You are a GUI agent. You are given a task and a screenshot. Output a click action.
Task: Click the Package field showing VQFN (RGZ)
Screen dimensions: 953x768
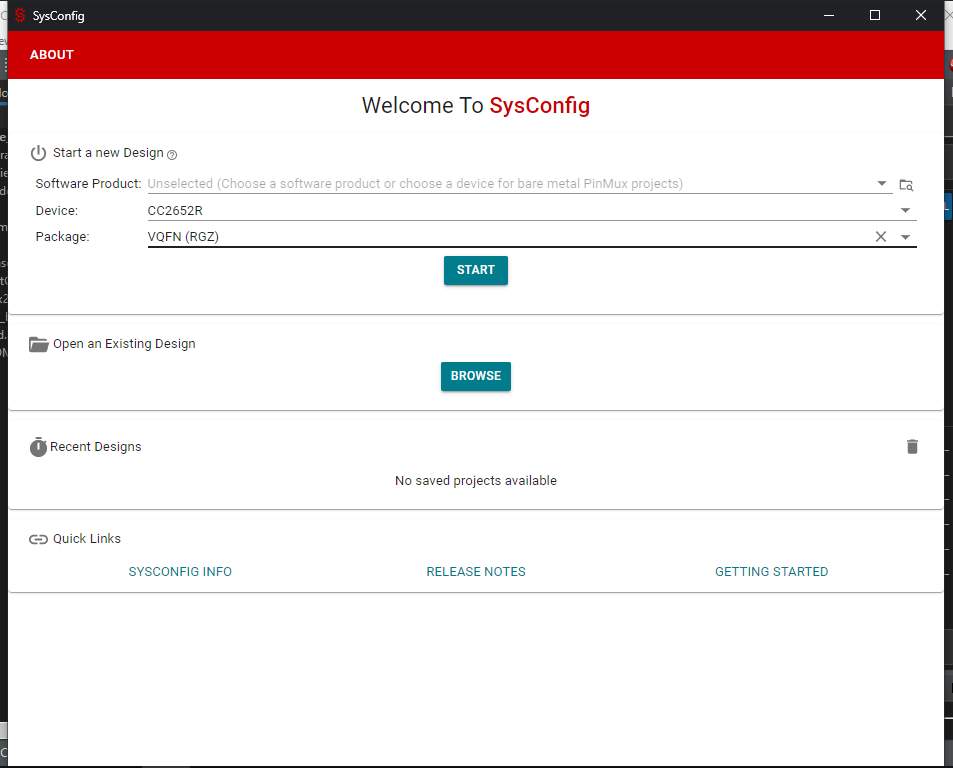tap(532, 236)
